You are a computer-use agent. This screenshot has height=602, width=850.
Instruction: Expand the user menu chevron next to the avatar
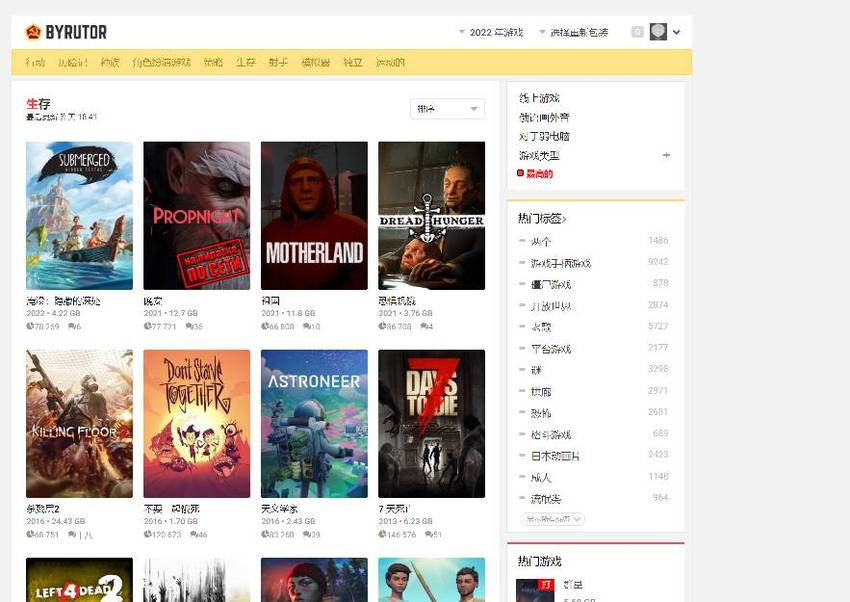[677, 32]
